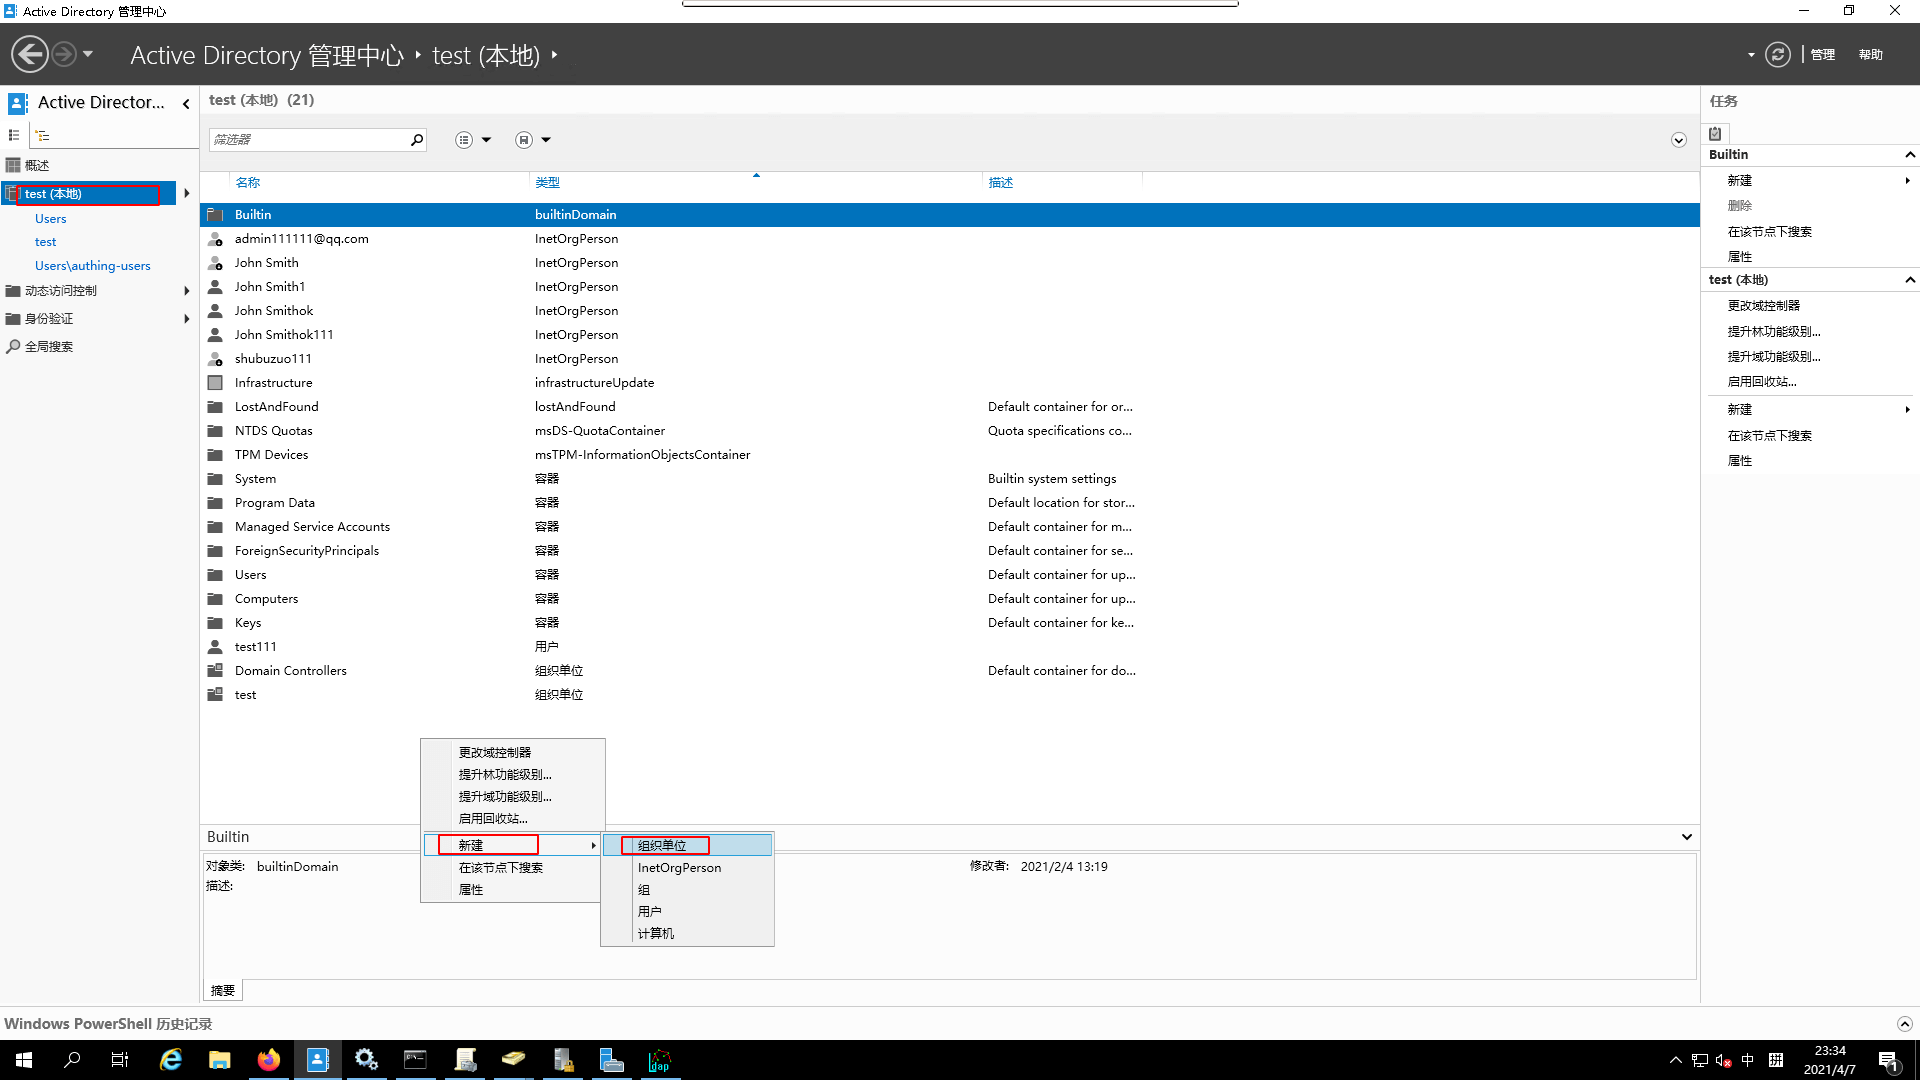This screenshot has height=1080, width=1920.
Task: Click the 概述 overview icon in navigation pane
Action: point(13,165)
